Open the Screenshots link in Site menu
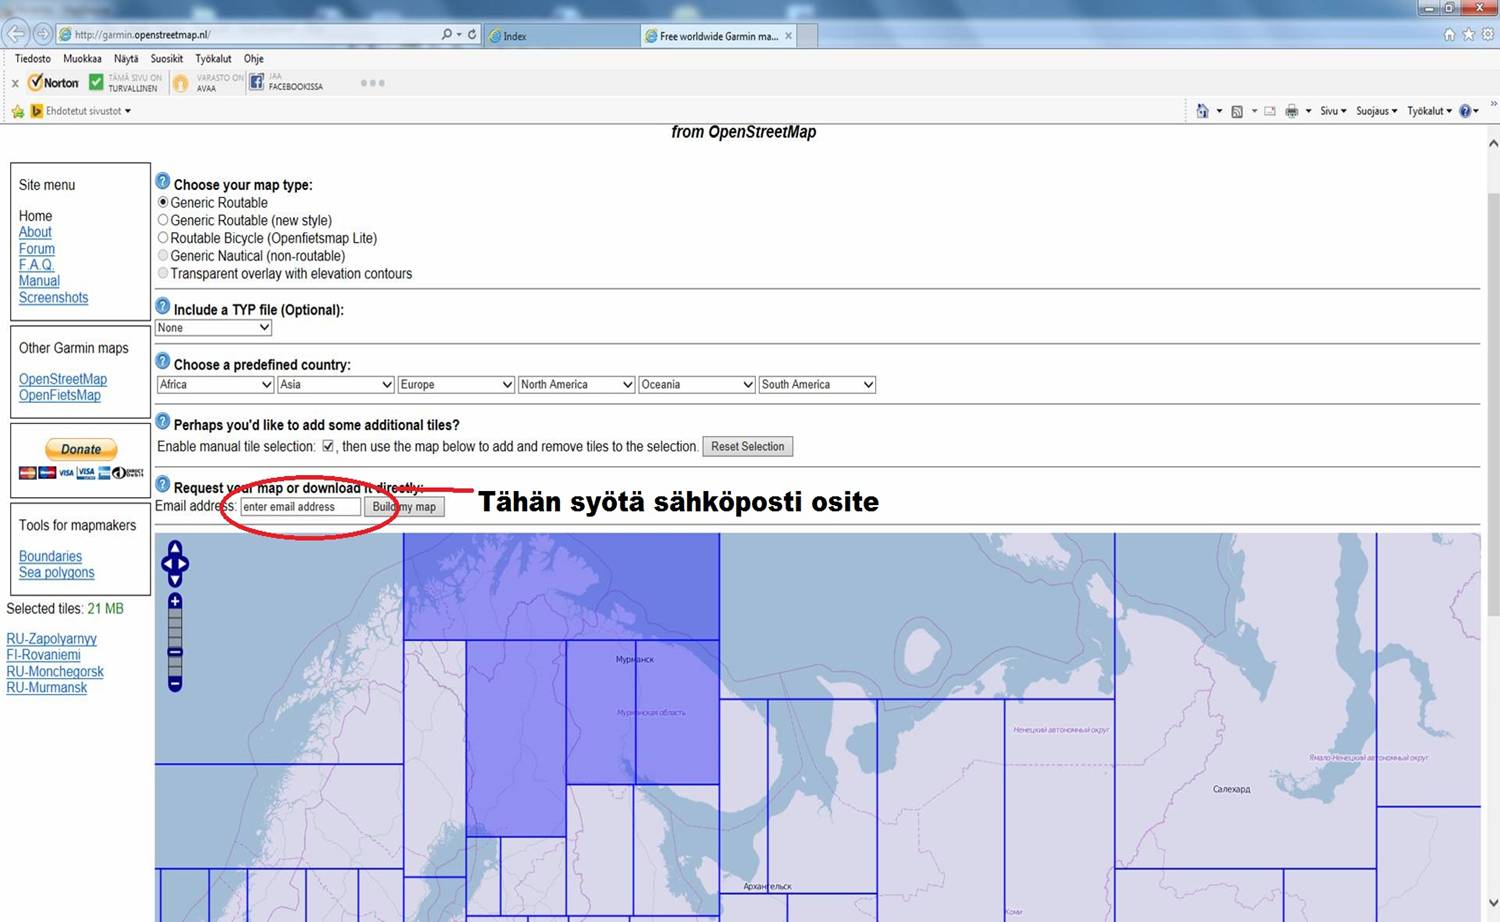Screen dimensions: 1500x922 tap(53, 298)
